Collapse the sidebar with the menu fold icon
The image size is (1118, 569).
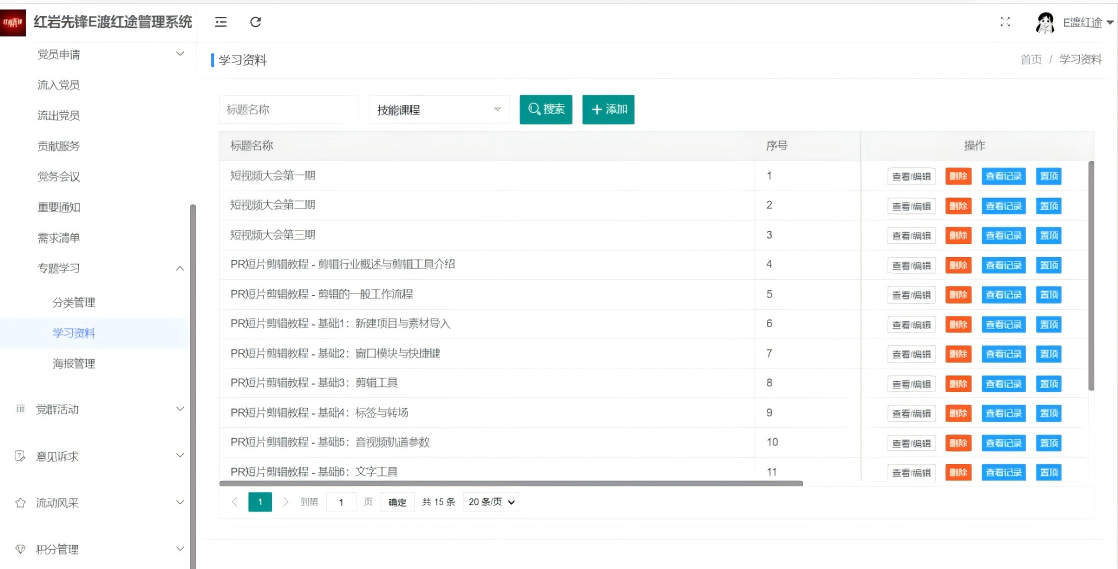pos(221,22)
